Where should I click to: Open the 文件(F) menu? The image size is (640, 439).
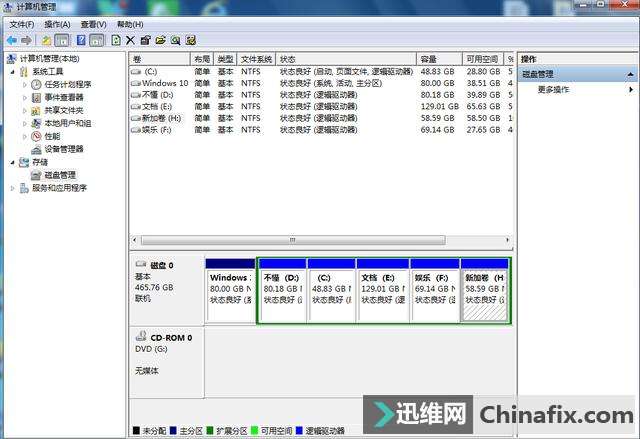pyautogui.click(x=22, y=24)
